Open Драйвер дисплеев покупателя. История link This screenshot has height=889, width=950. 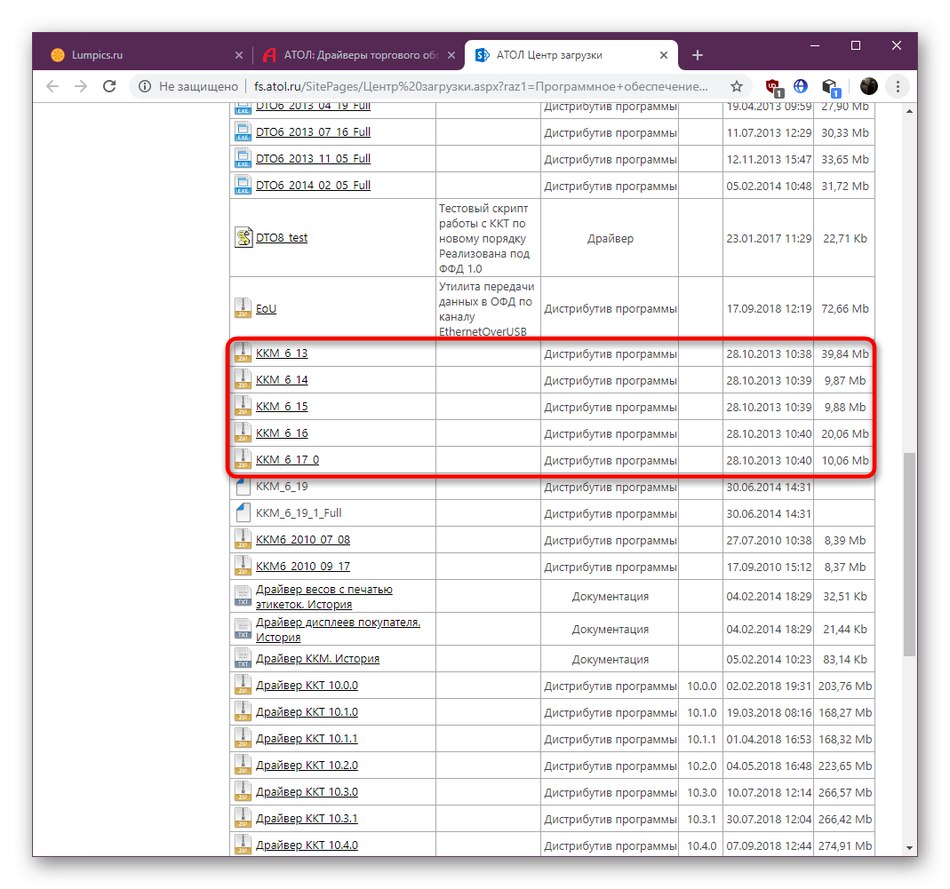click(x=338, y=629)
